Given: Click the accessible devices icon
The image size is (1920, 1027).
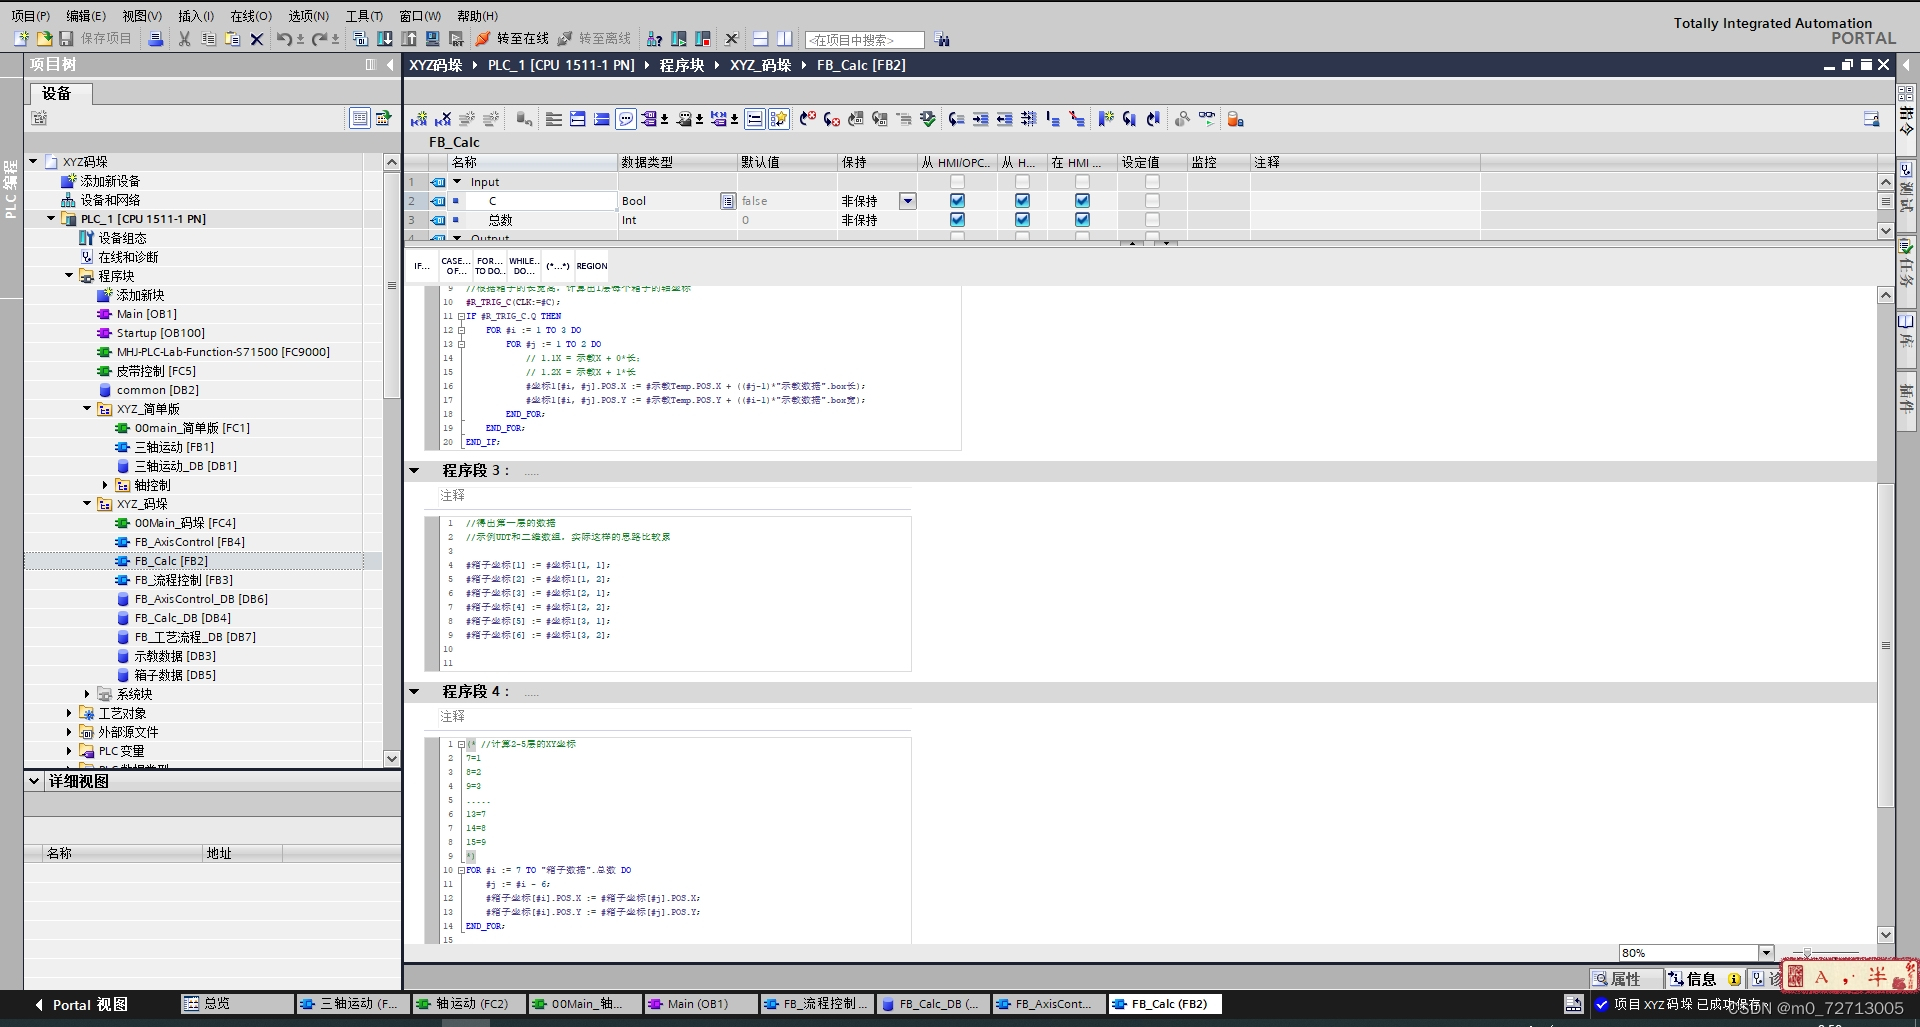Looking at the screenshot, I should click(x=654, y=39).
